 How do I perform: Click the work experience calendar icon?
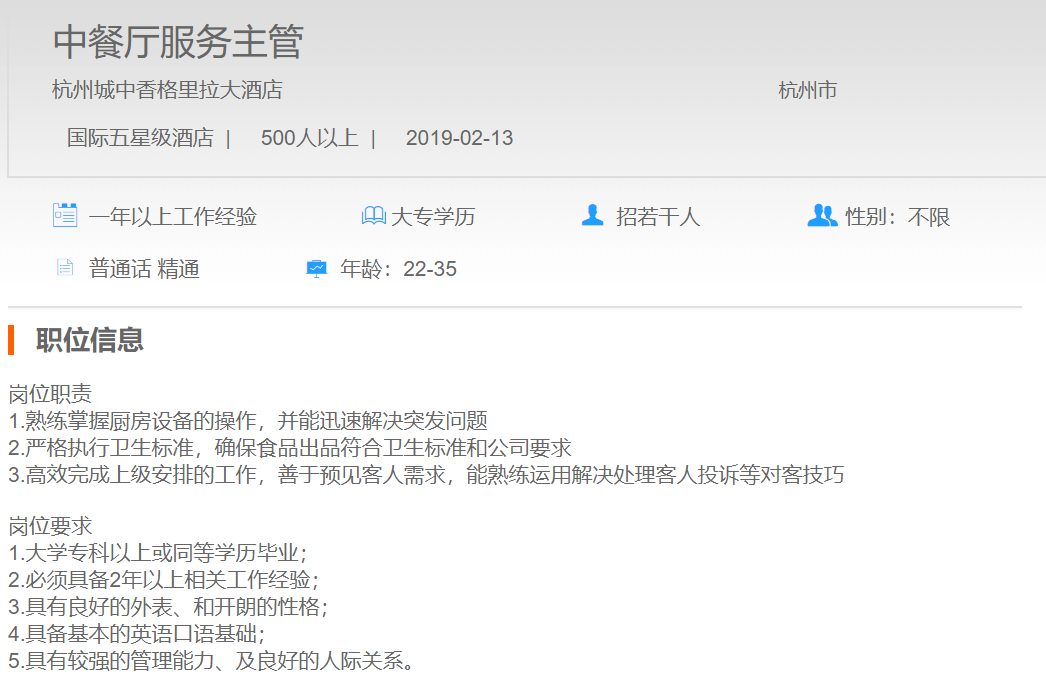pyautogui.click(x=65, y=215)
